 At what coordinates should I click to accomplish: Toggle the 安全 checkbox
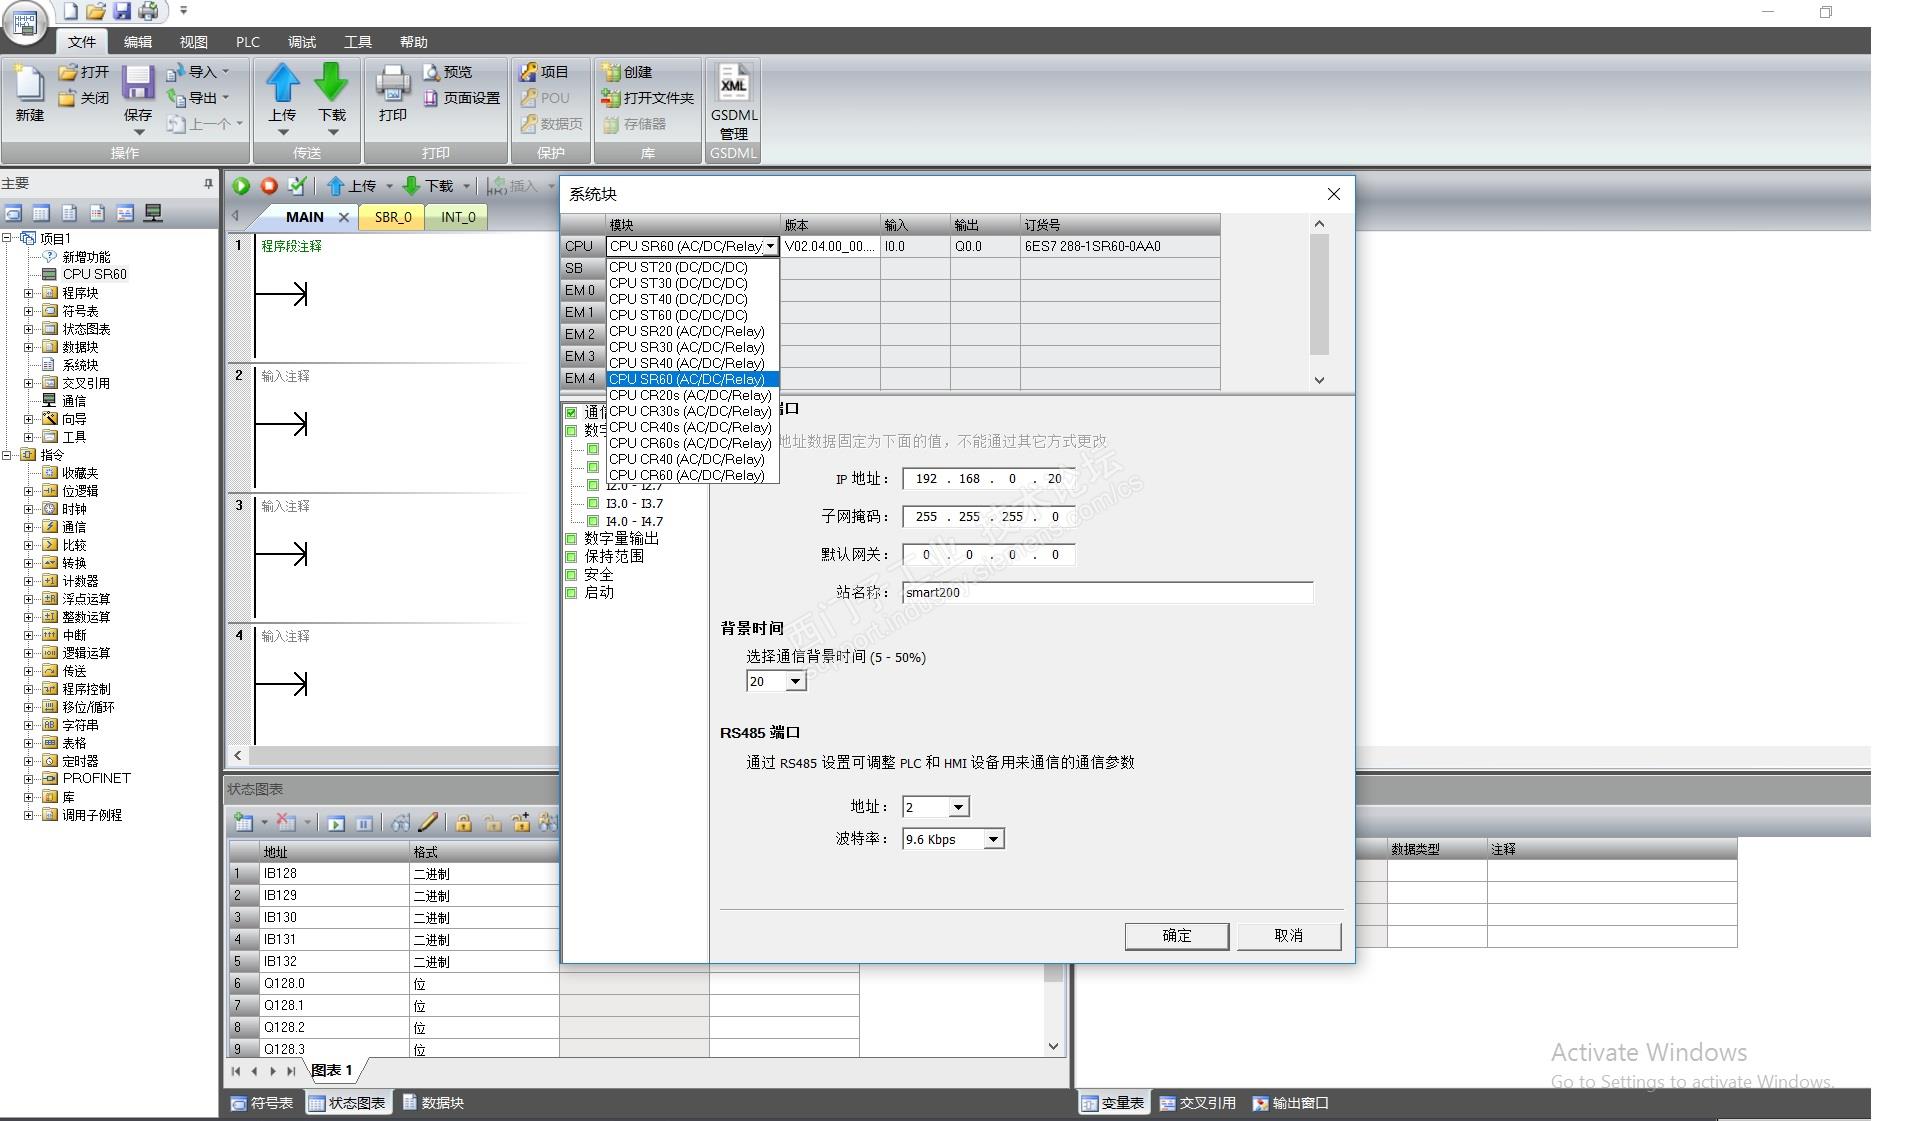click(571, 575)
